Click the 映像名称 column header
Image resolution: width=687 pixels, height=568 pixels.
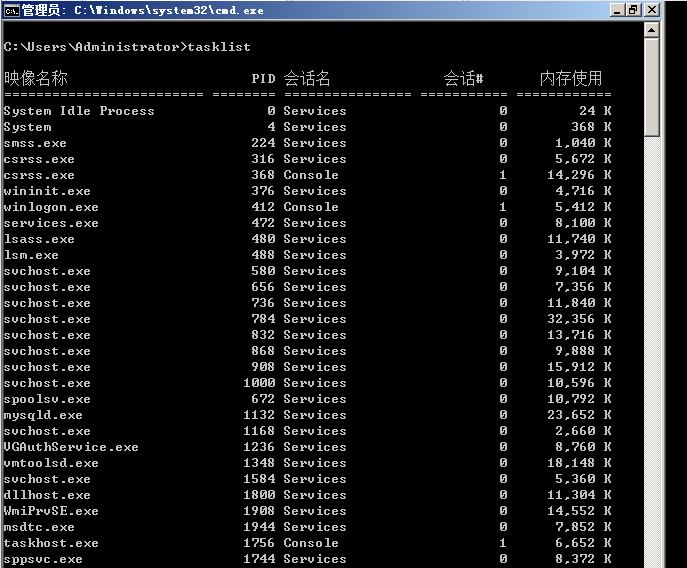[x=36, y=78]
